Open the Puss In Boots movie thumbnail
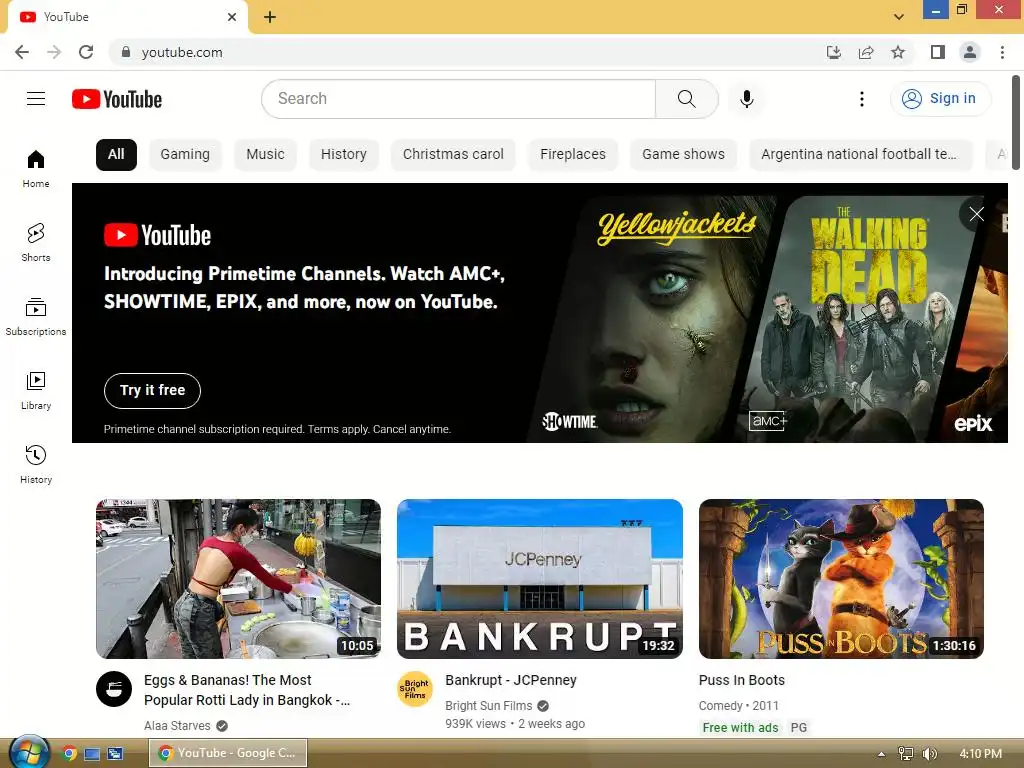The image size is (1024, 768). (841, 579)
